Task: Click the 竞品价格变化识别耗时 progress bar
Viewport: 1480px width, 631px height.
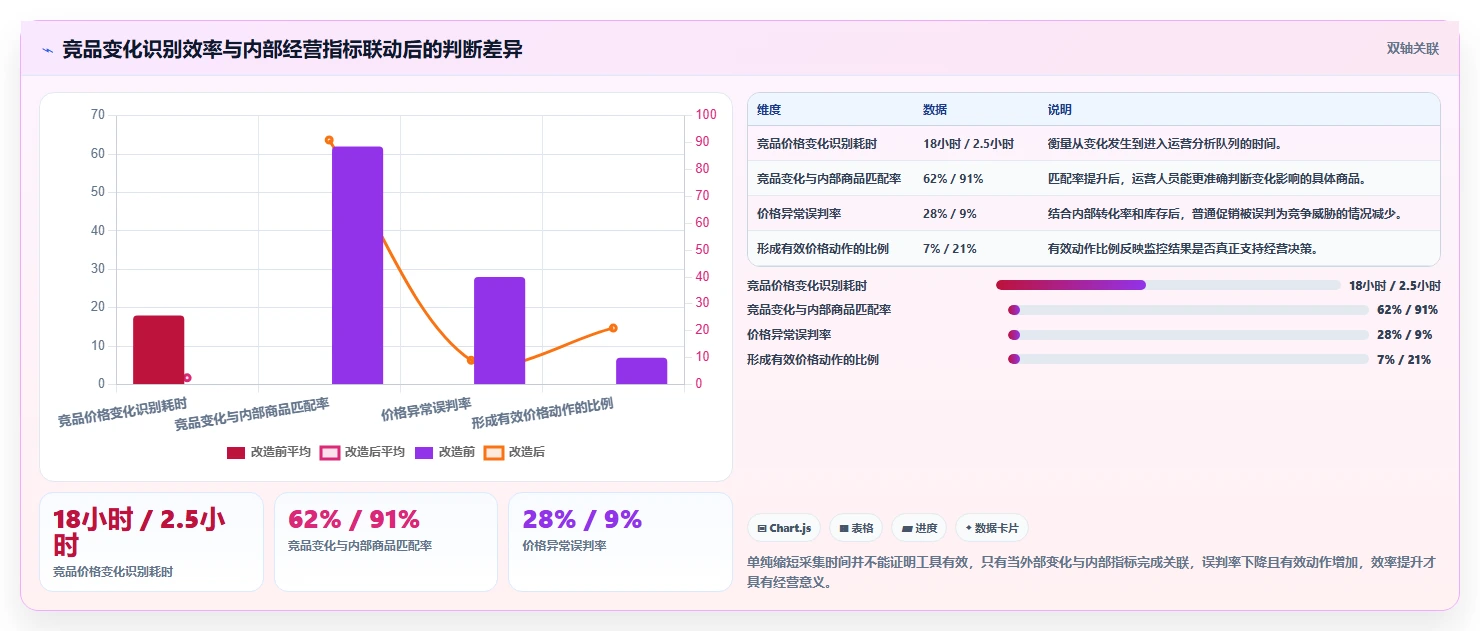Action: tap(1168, 285)
